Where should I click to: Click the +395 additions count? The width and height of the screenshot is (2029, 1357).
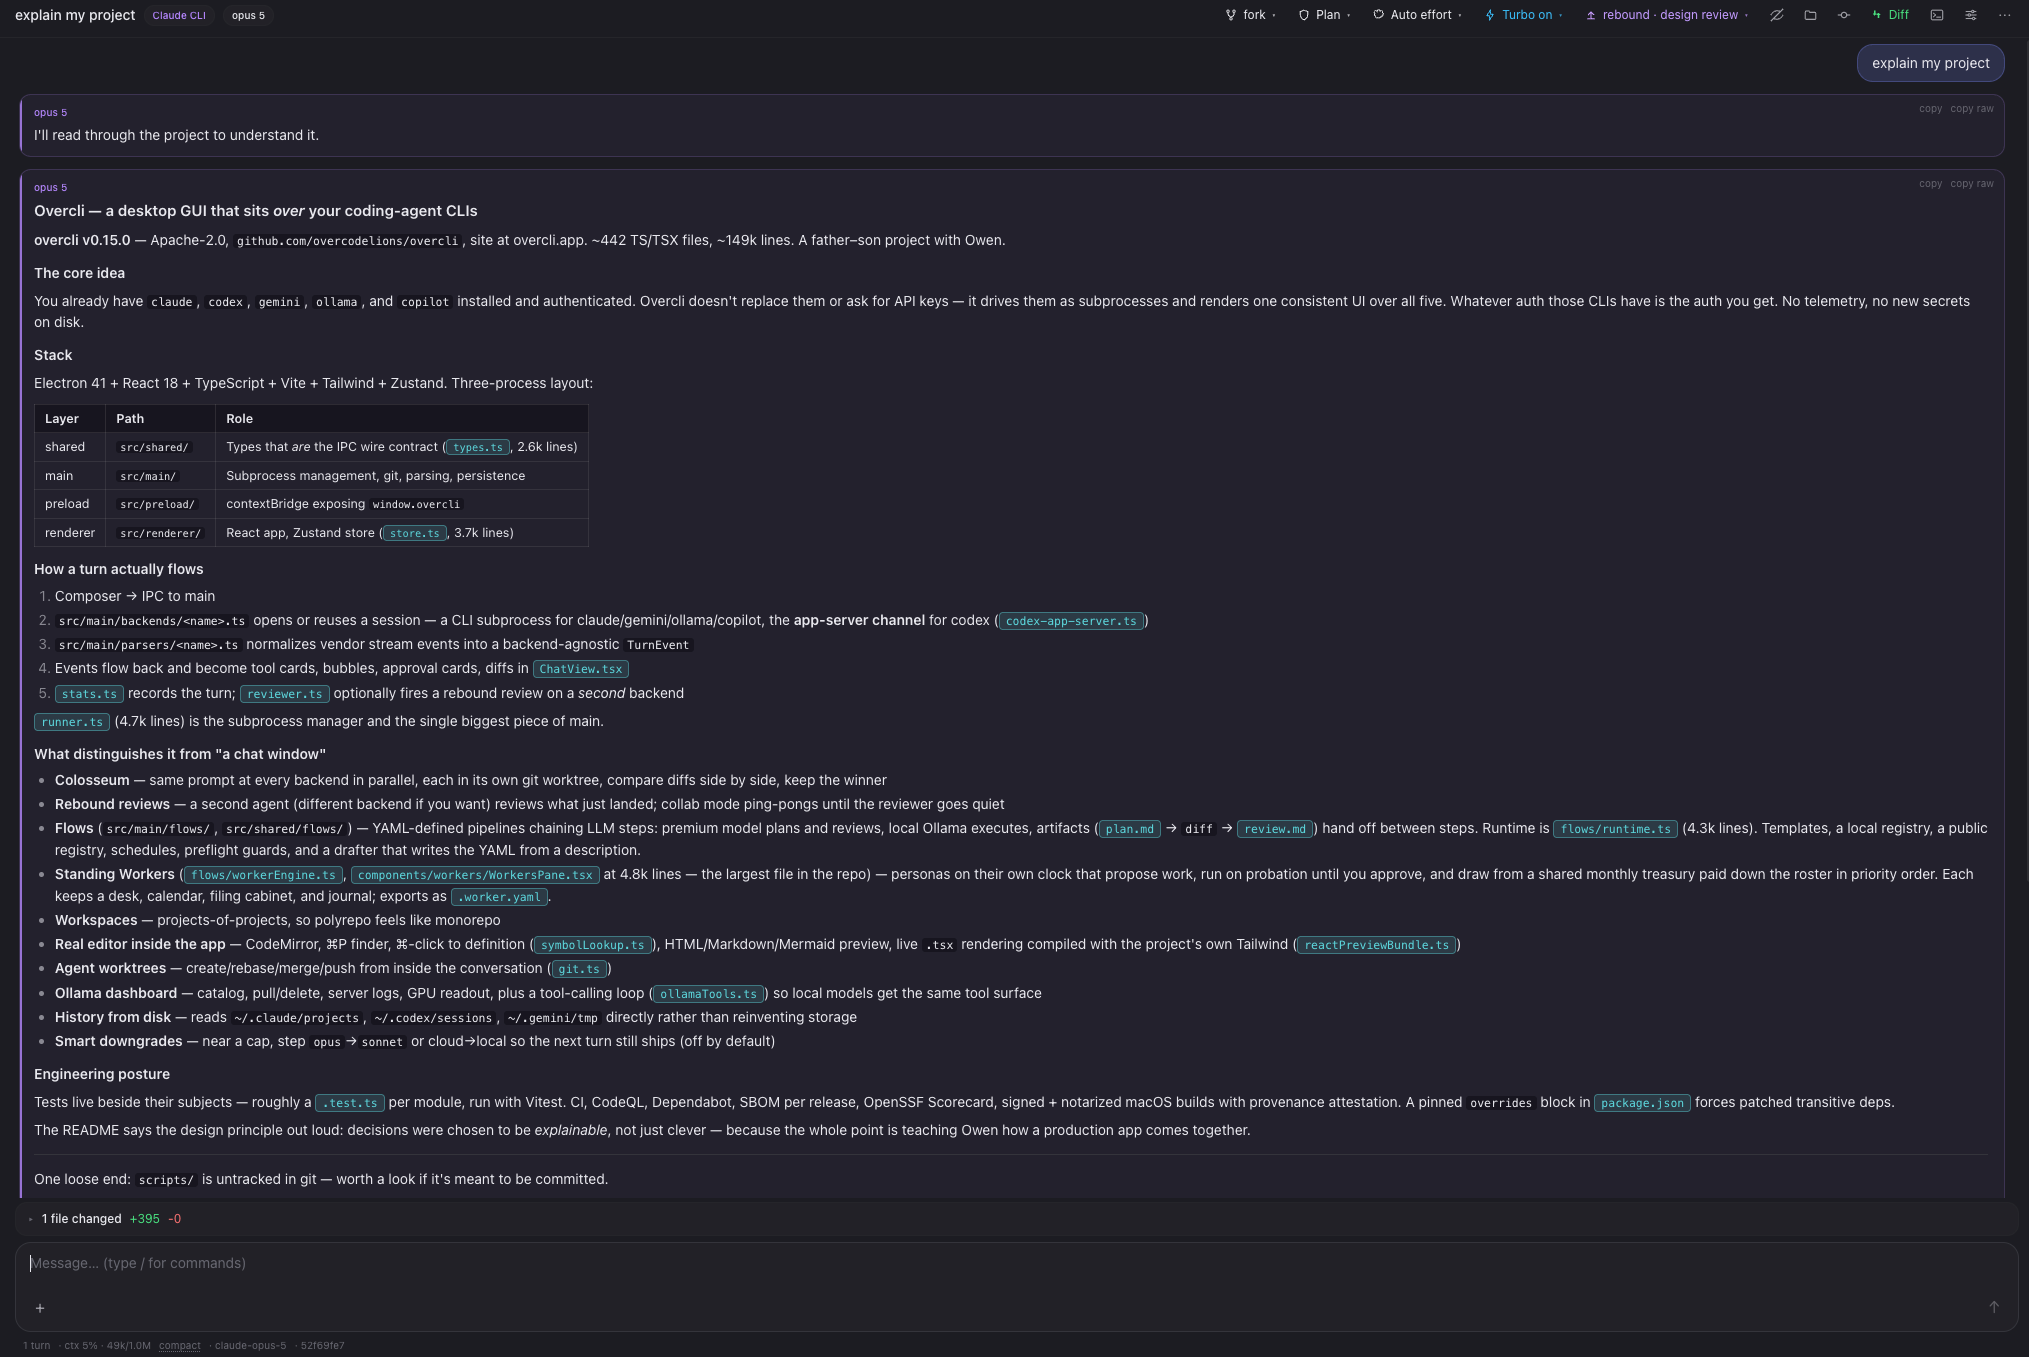[145, 1219]
